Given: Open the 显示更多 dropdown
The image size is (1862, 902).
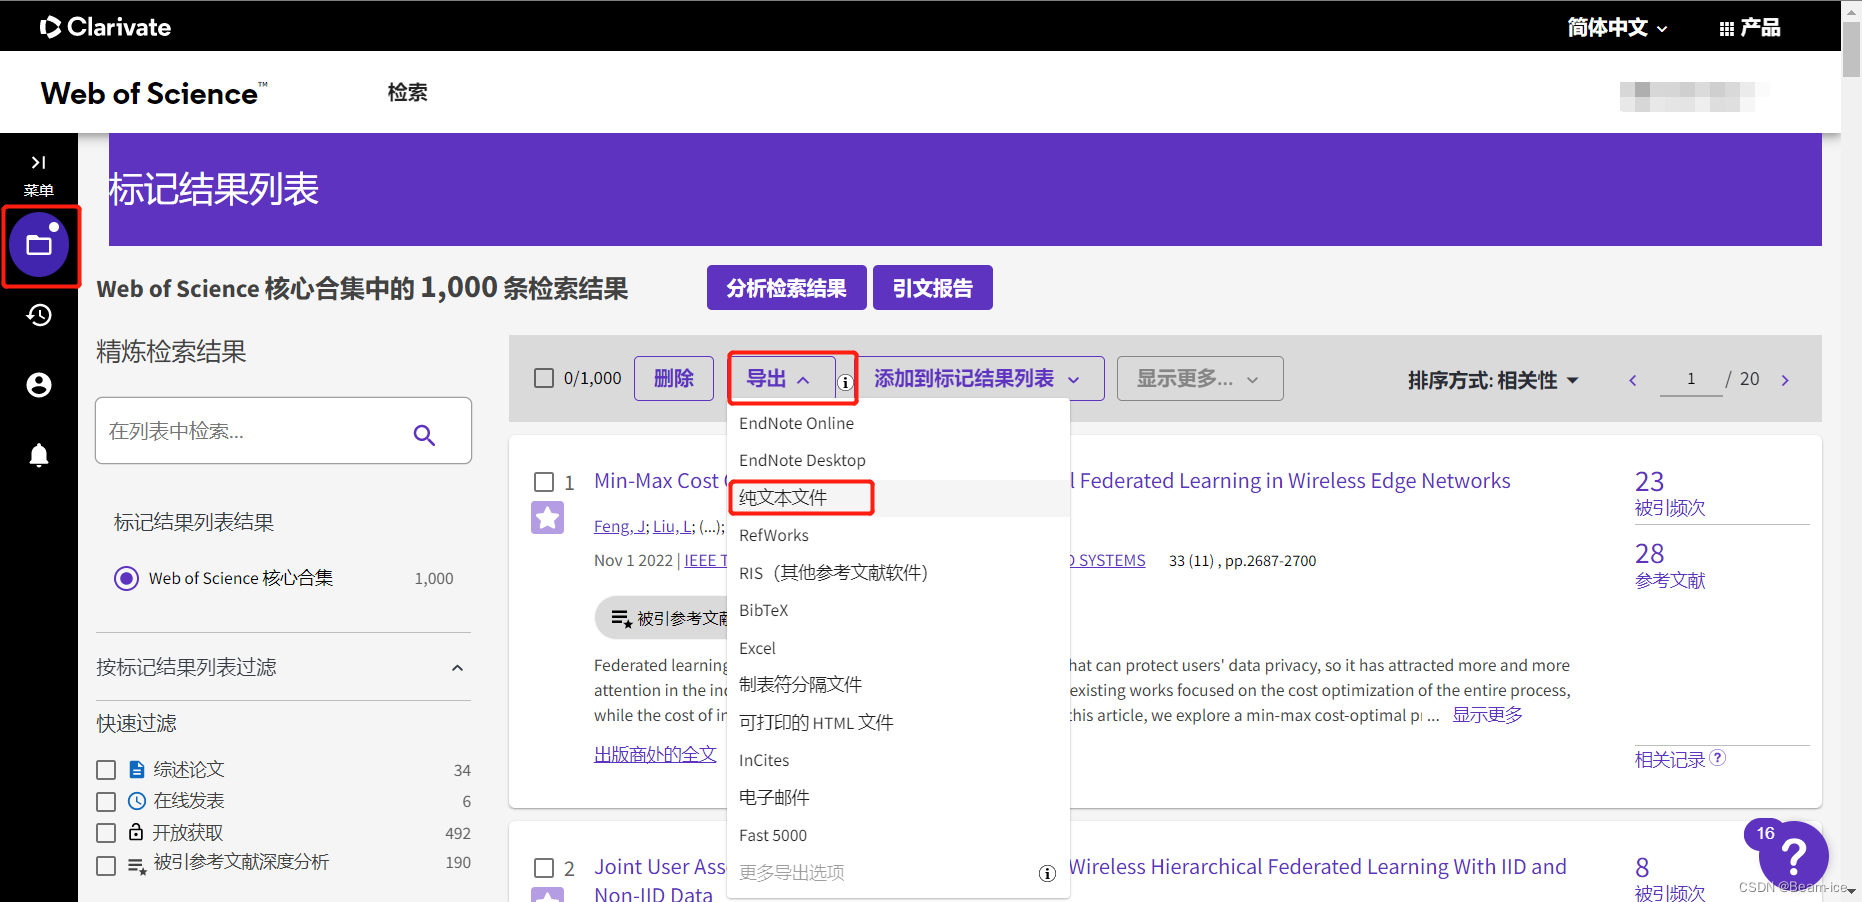Looking at the screenshot, I should pyautogui.click(x=1199, y=379).
